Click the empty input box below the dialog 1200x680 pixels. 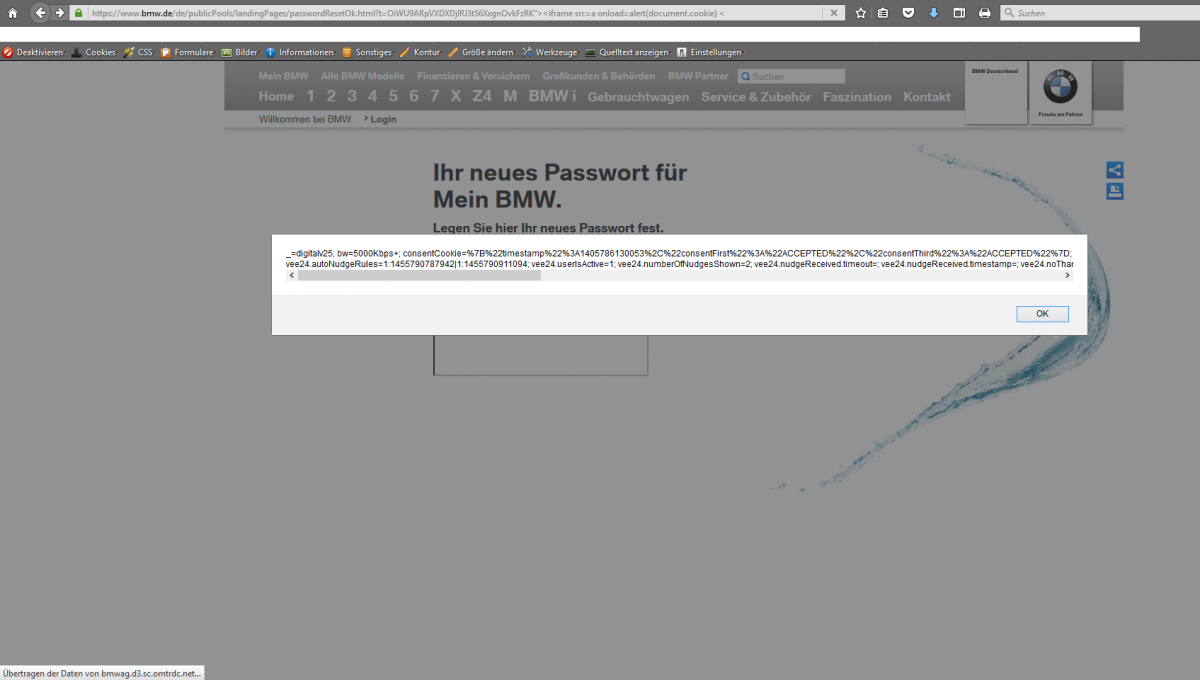(x=540, y=355)
